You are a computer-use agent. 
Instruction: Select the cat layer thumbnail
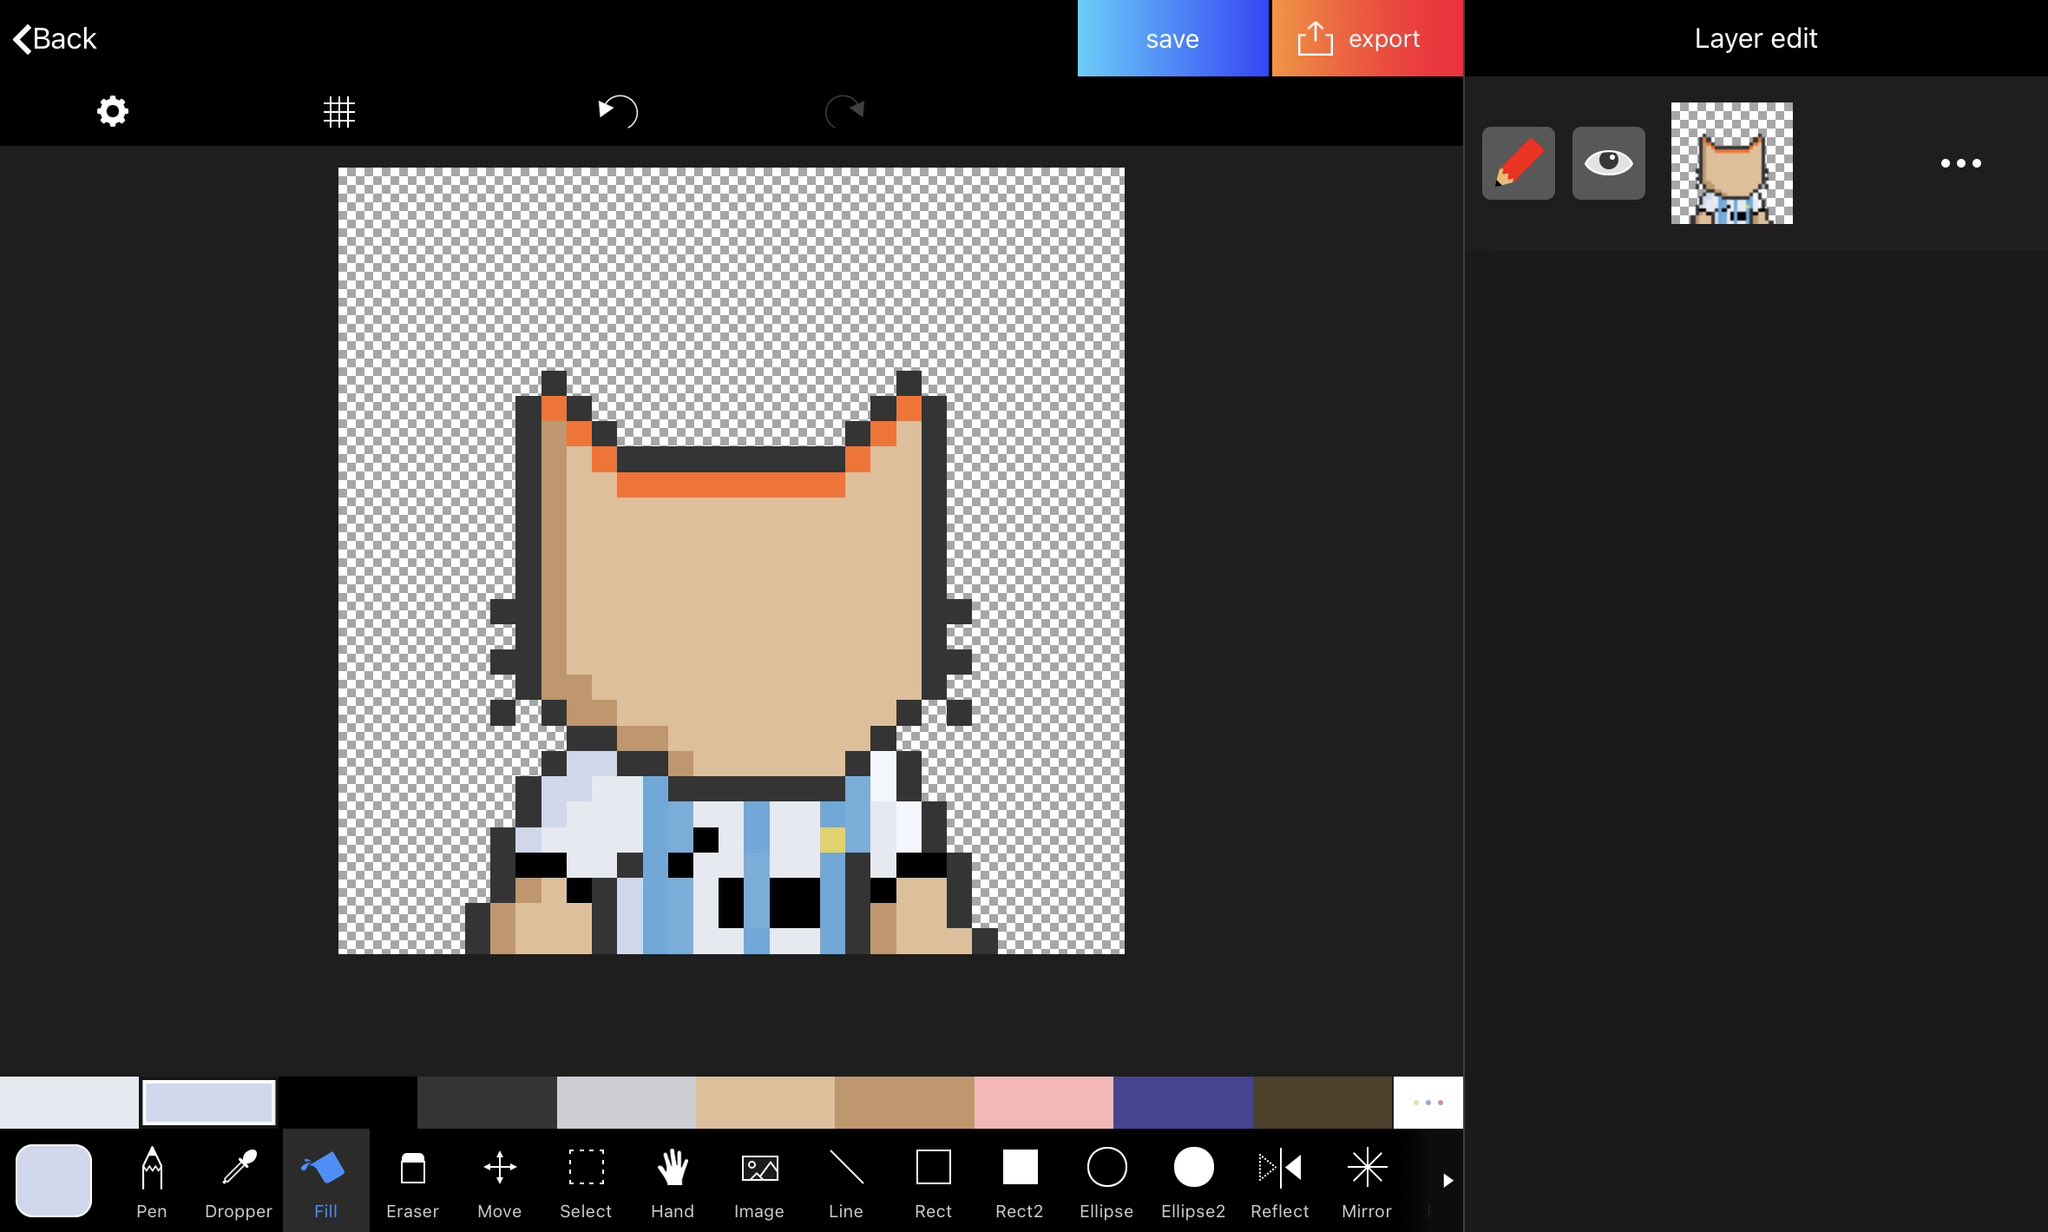(x=1731, y=163)
